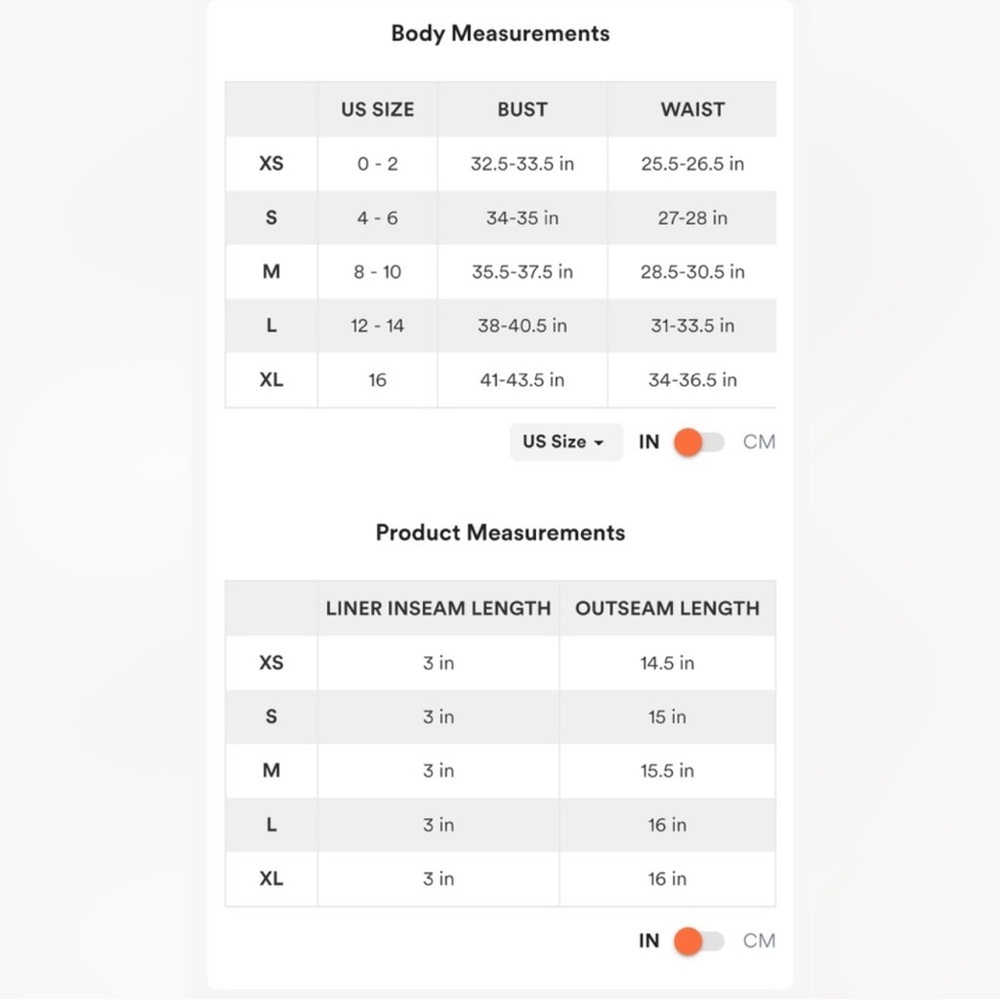This screenshot has width=1000, height=1000.
Task: Select M row bust value 35.5-37.5 in
Action: [522, 272]
